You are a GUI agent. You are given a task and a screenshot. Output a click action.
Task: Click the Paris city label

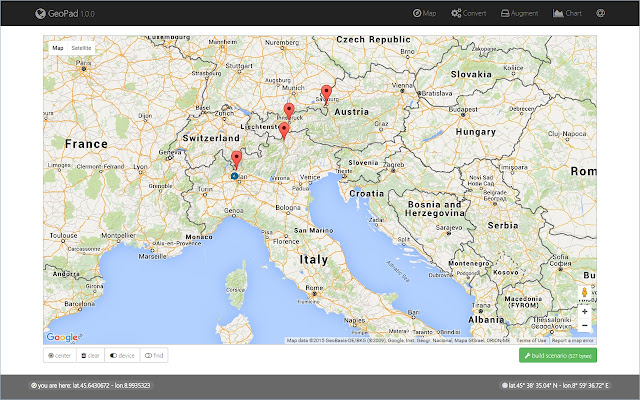[84, 63]
